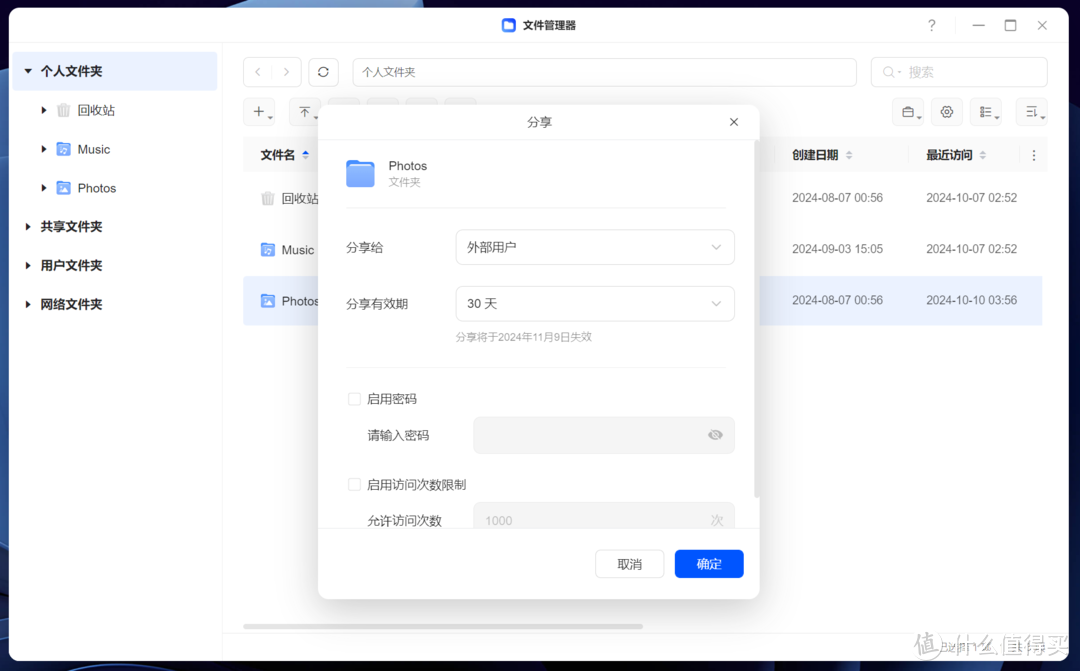Enable the 启用密码 checkbox
The image size is (1080, 671).
pos(354,398)
